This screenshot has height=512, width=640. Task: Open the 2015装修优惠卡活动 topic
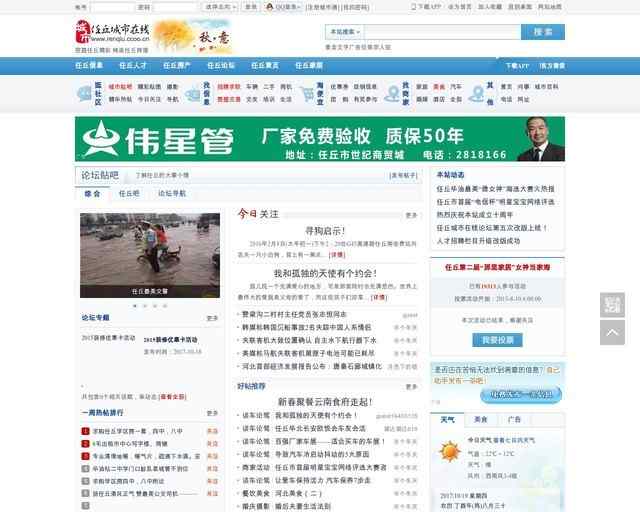[x=171, y=340]
